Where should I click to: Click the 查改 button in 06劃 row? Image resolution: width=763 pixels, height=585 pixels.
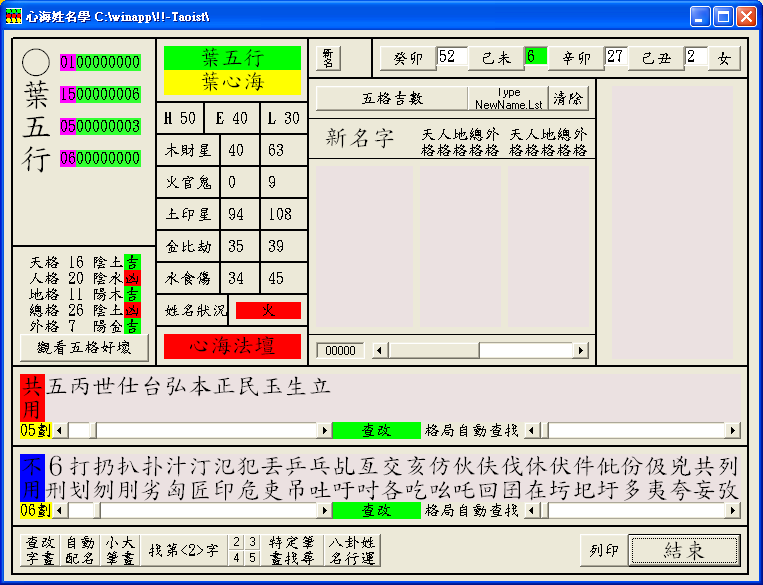click(377, 510)
